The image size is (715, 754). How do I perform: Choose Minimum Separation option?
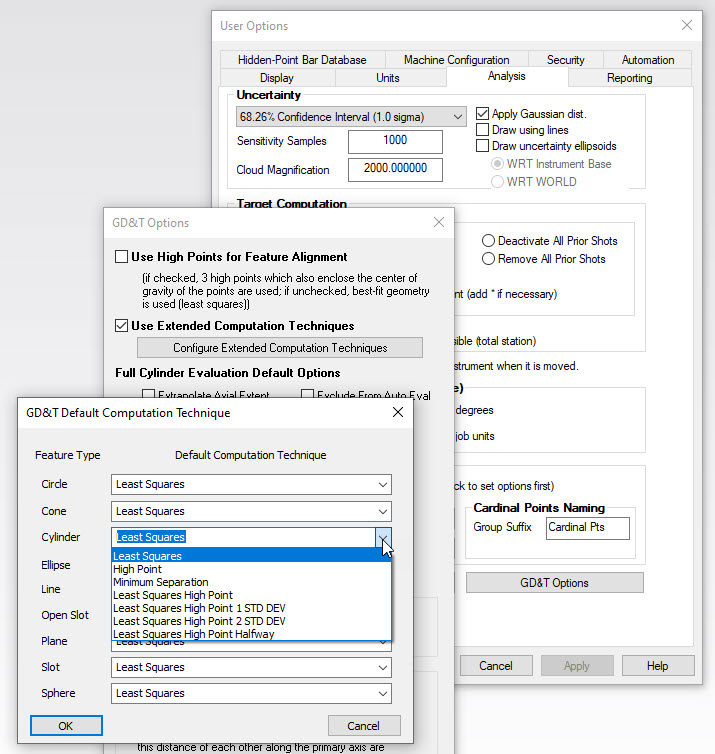tap(251, 582)
